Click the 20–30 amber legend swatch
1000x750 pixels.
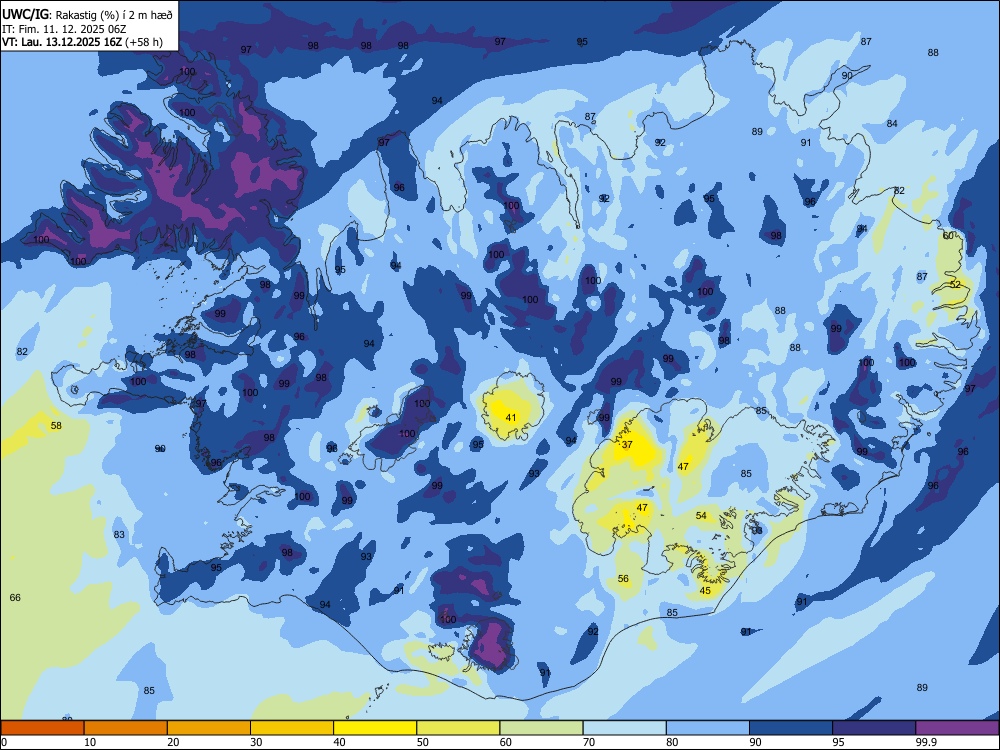pos(209,728)
